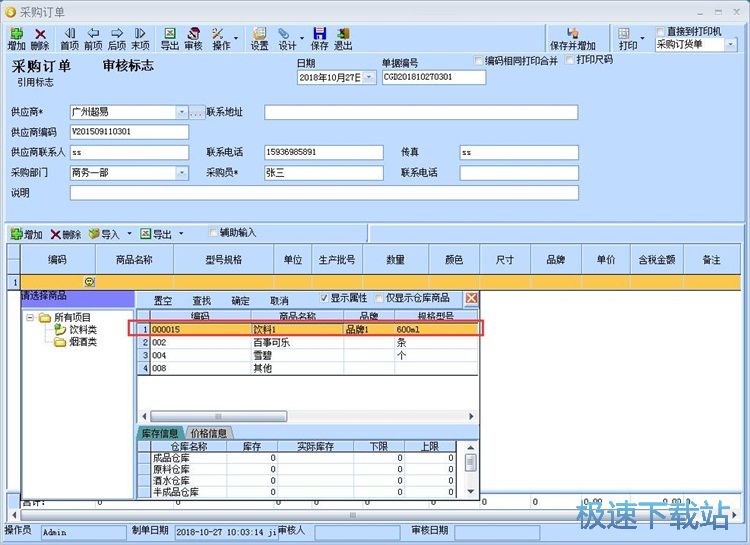This screenshot has height=545, width=750.
Task: Click the 单据编号 field CGD201810270301
Action: [x=434, y=77]
